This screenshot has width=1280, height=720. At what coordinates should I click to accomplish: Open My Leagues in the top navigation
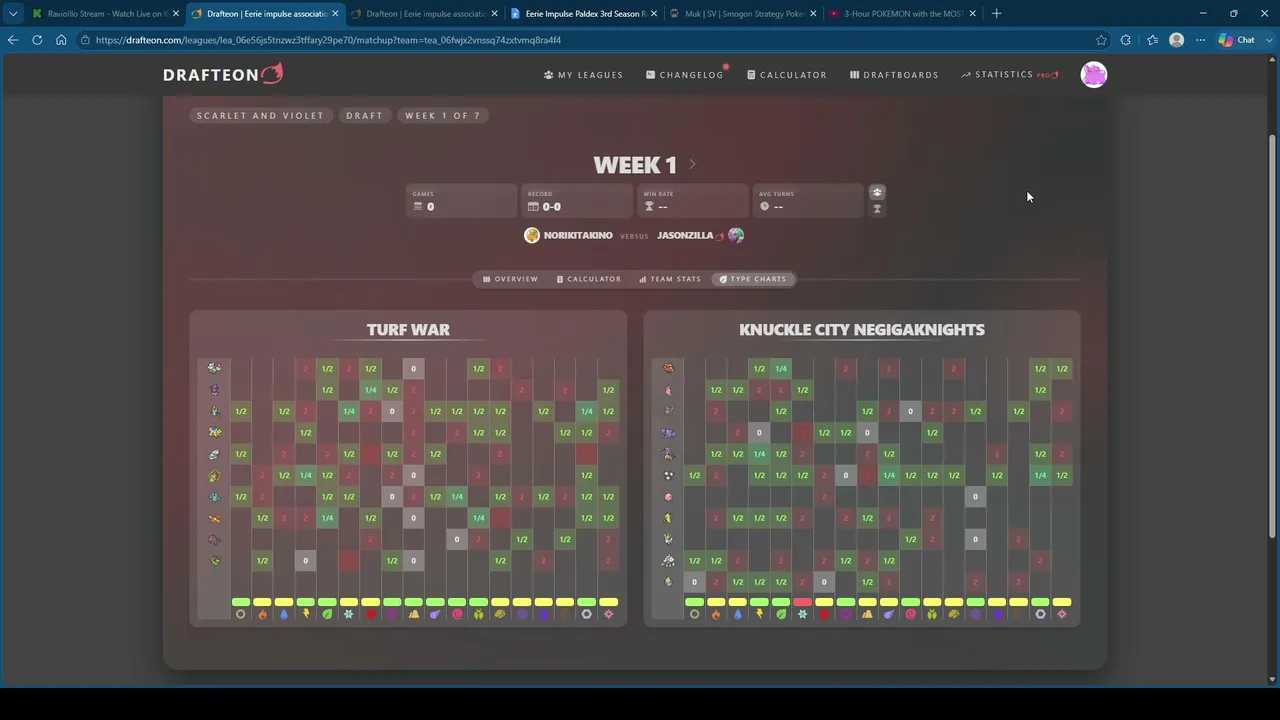click(584, 75)
